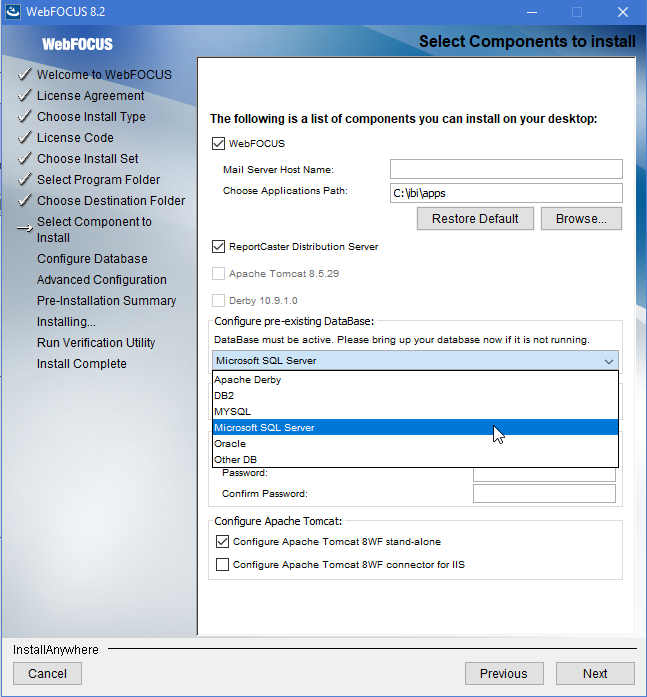Screen dimensions: 647x697
Task: Go back with the Previous button
Action: tap(504, 674)
